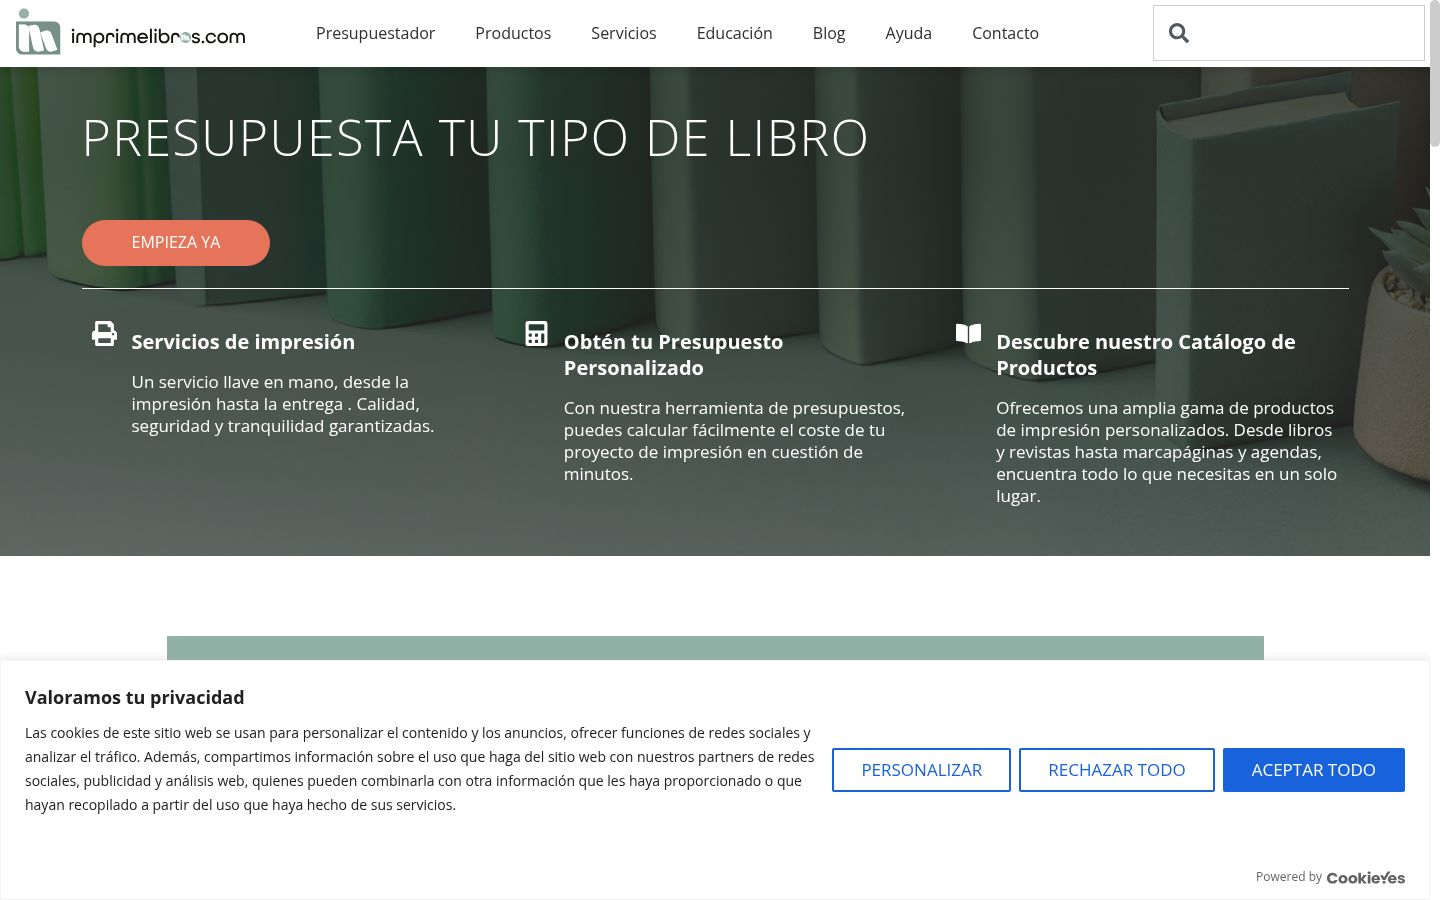Click the printer icon beside Servicios de impresión

[x=104, y=334]
